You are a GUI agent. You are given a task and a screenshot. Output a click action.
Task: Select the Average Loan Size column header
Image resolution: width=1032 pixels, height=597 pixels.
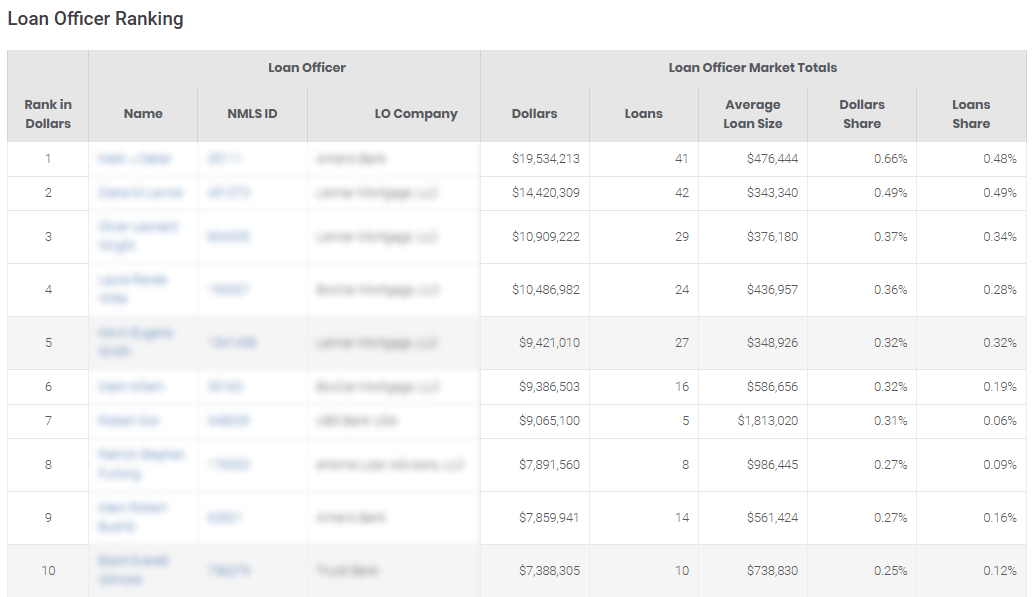(752, 114)
